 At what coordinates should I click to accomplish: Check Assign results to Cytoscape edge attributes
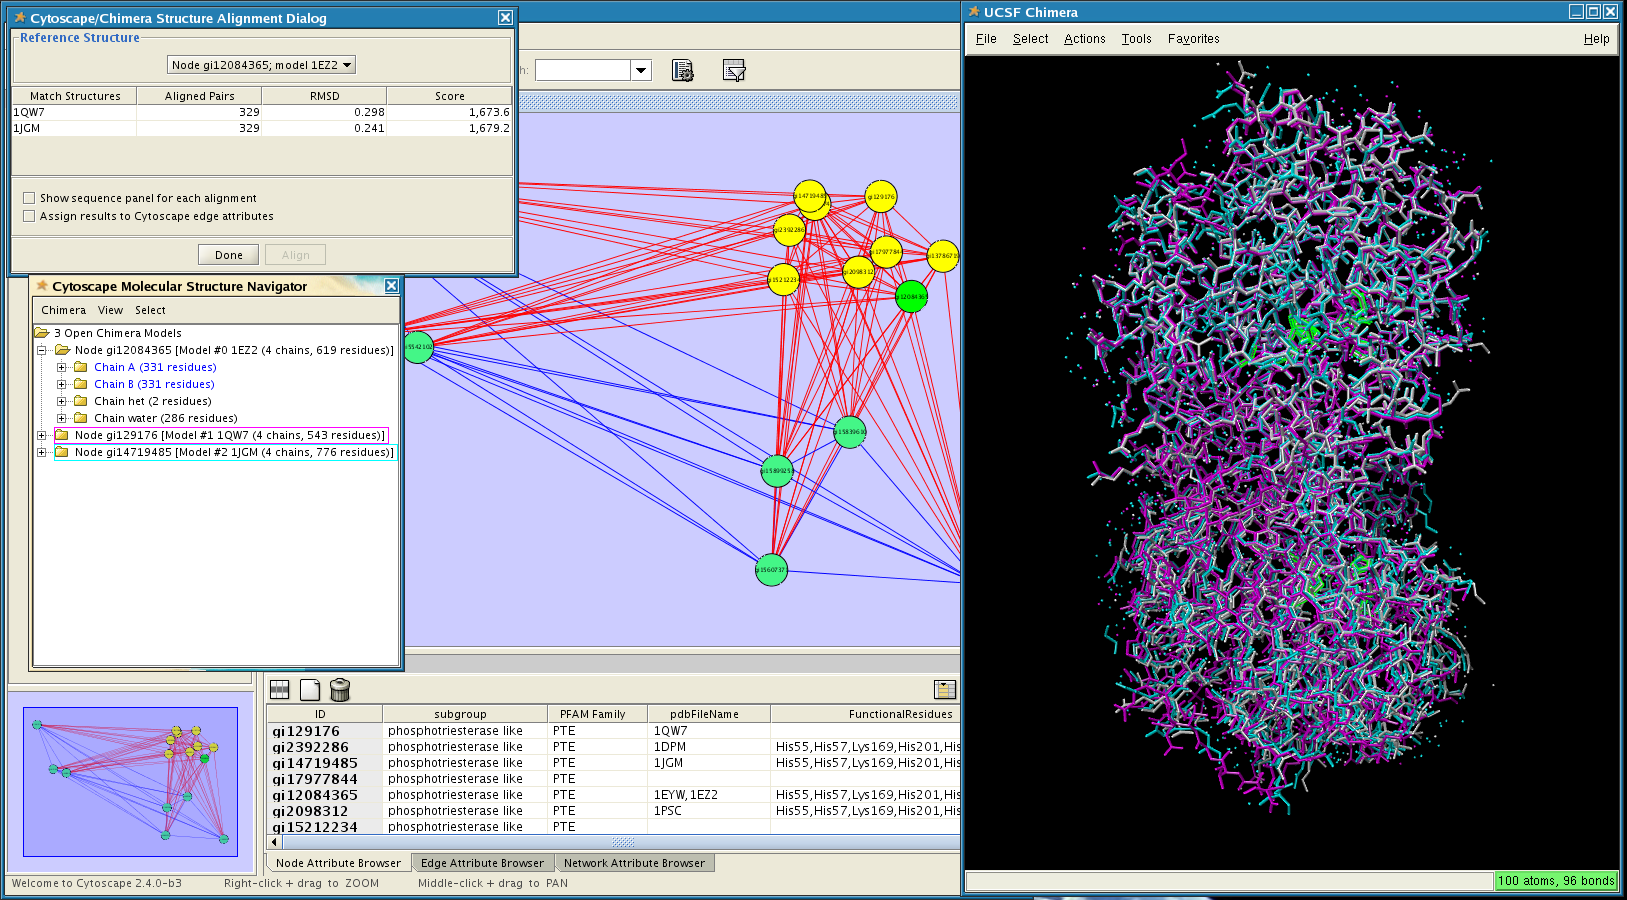click(x=29, y=216)
